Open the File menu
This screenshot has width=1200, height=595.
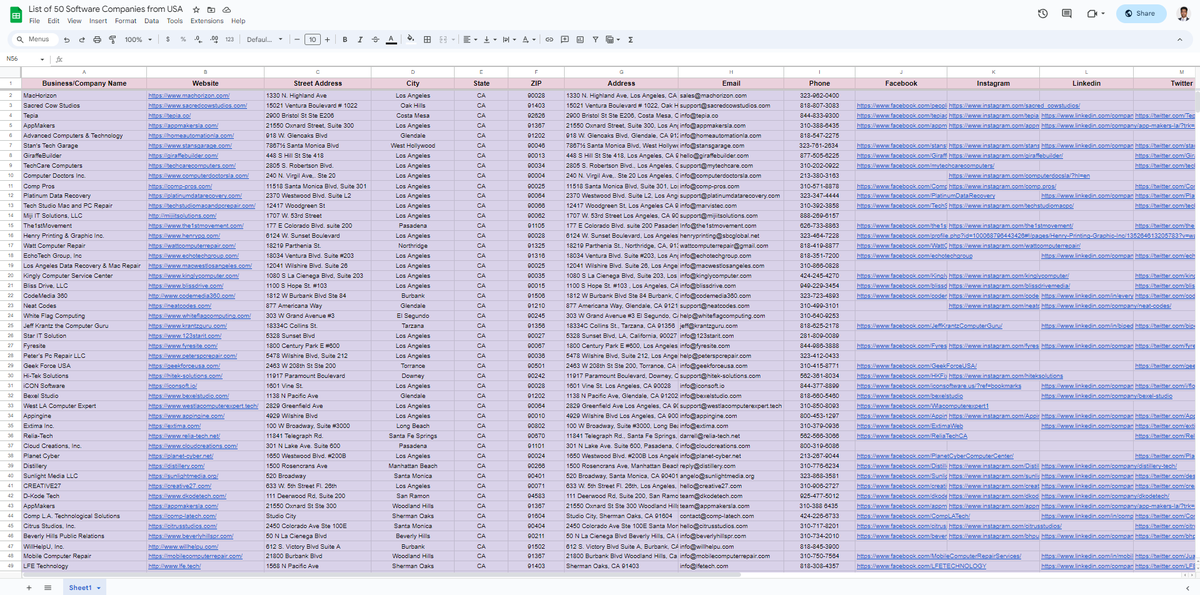36,20
